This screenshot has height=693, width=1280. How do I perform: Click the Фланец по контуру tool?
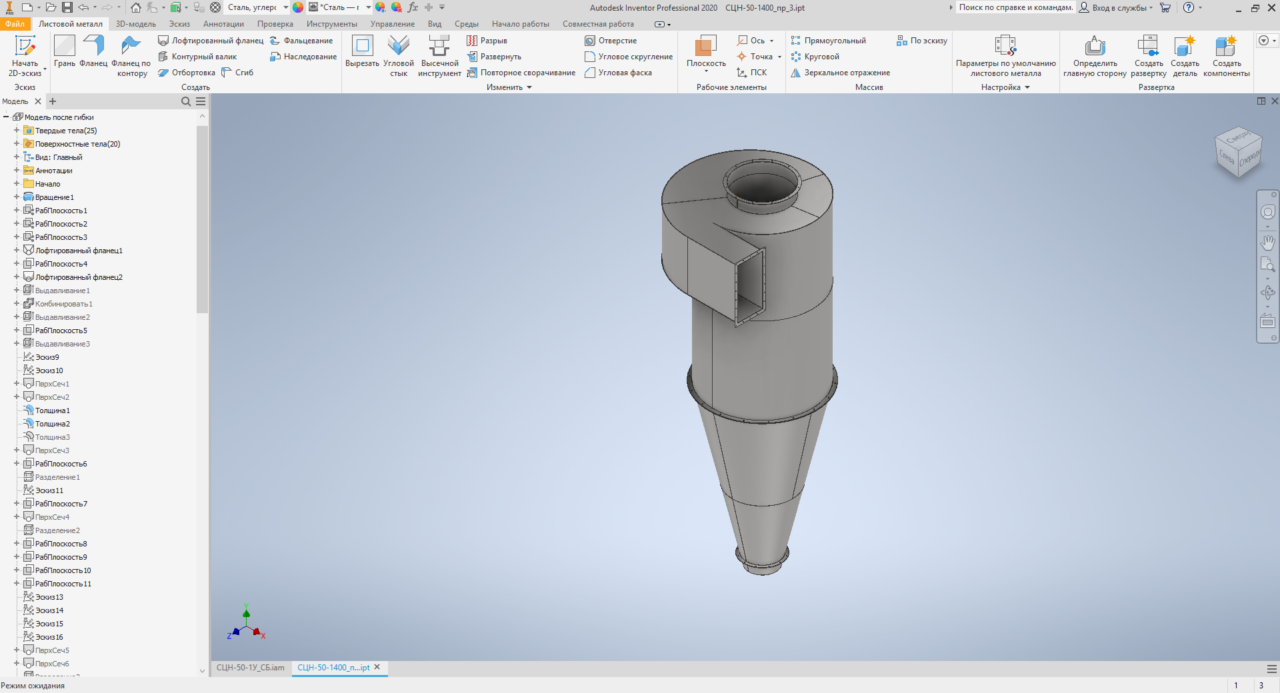pos(131,55)
